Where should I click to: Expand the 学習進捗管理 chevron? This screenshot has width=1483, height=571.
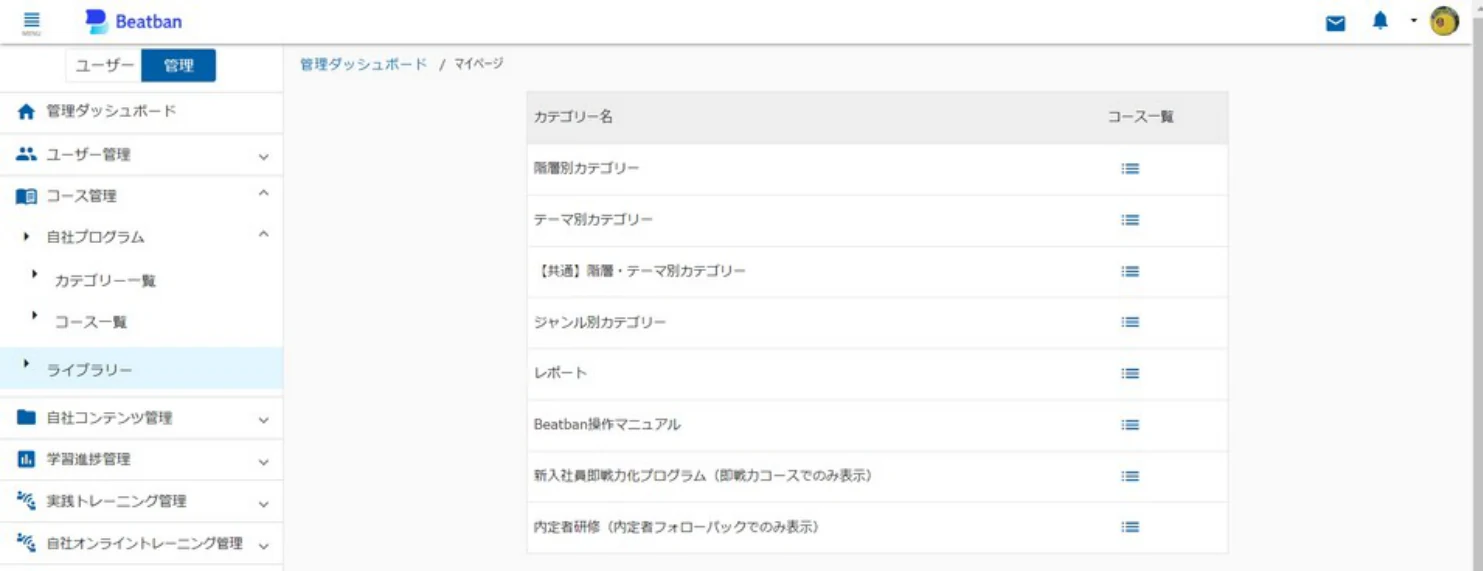[x=263, y=463]
